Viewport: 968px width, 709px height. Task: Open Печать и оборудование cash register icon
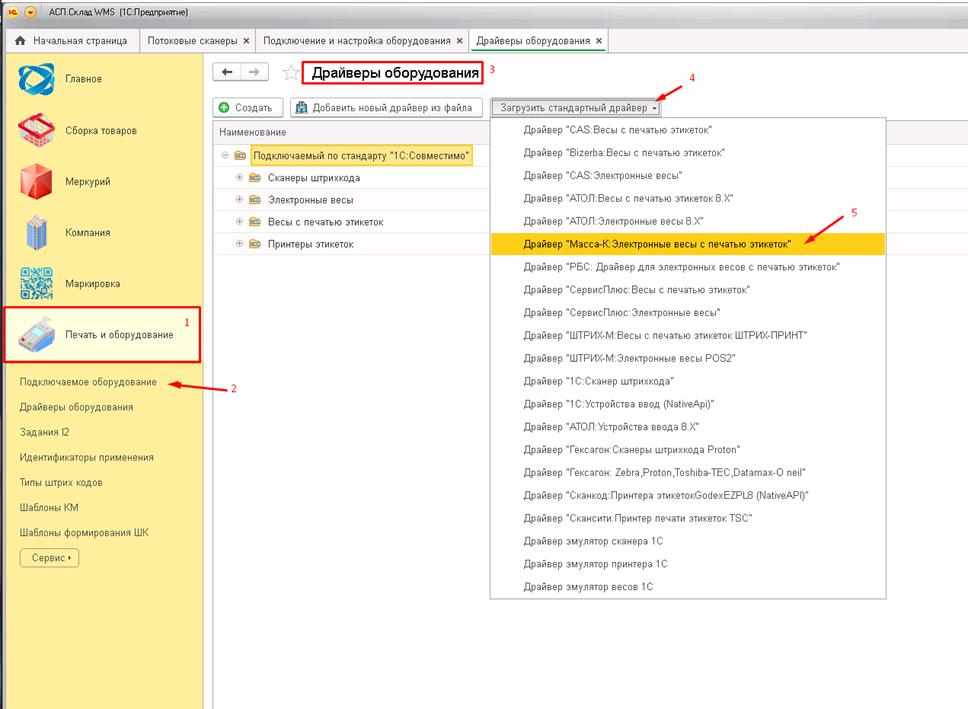pos(36,335)
